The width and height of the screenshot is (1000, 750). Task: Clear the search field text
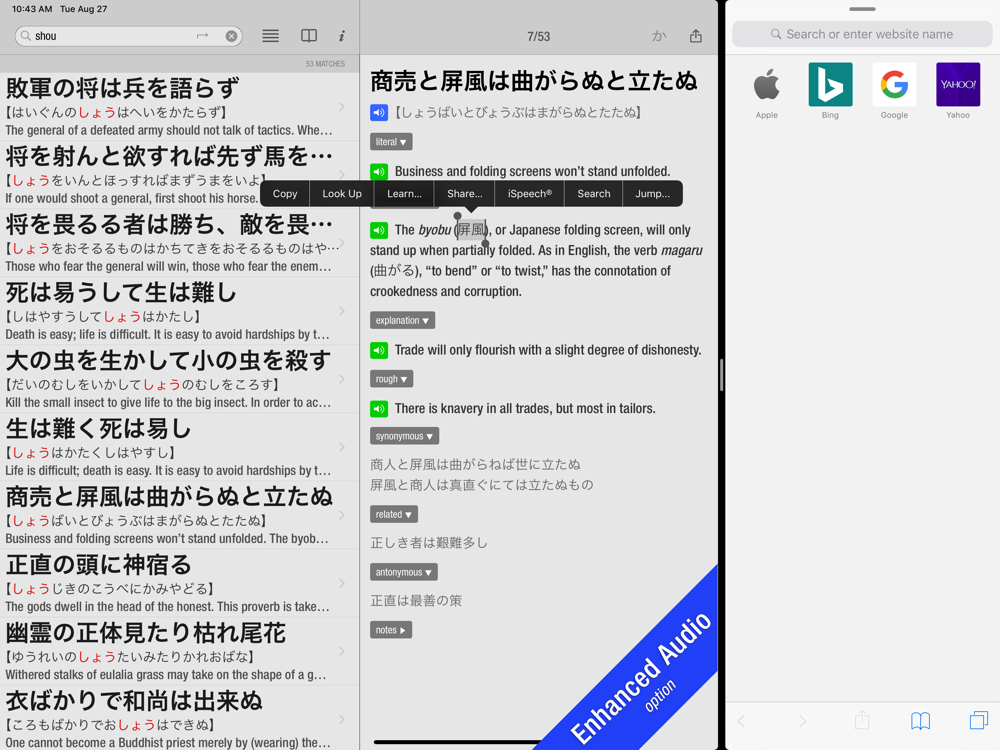click(232, 36)
